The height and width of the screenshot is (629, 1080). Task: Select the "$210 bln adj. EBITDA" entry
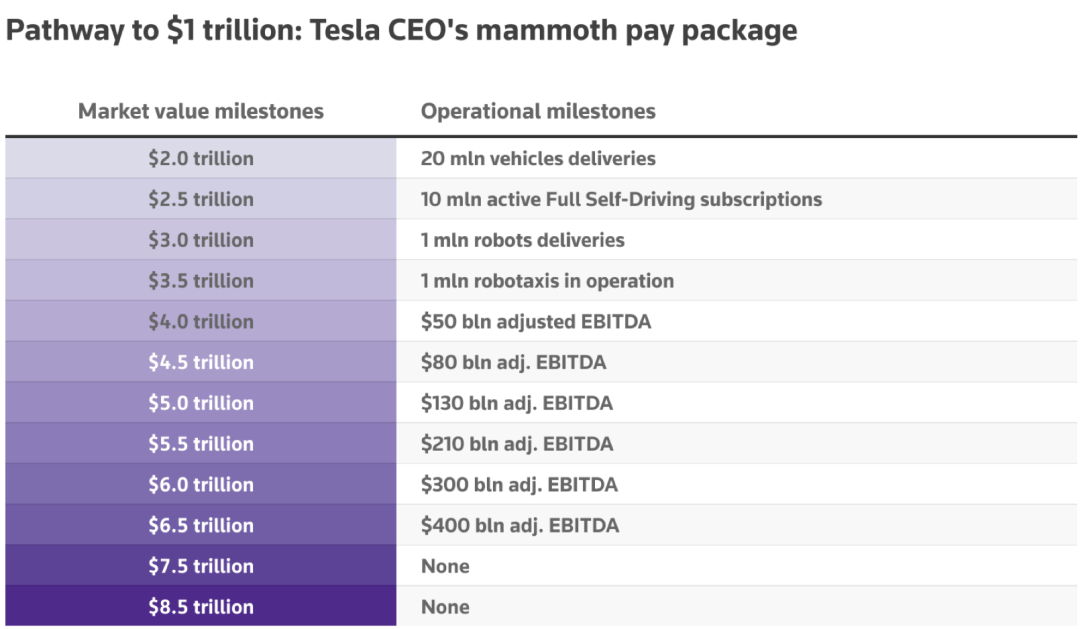(517, 443)
